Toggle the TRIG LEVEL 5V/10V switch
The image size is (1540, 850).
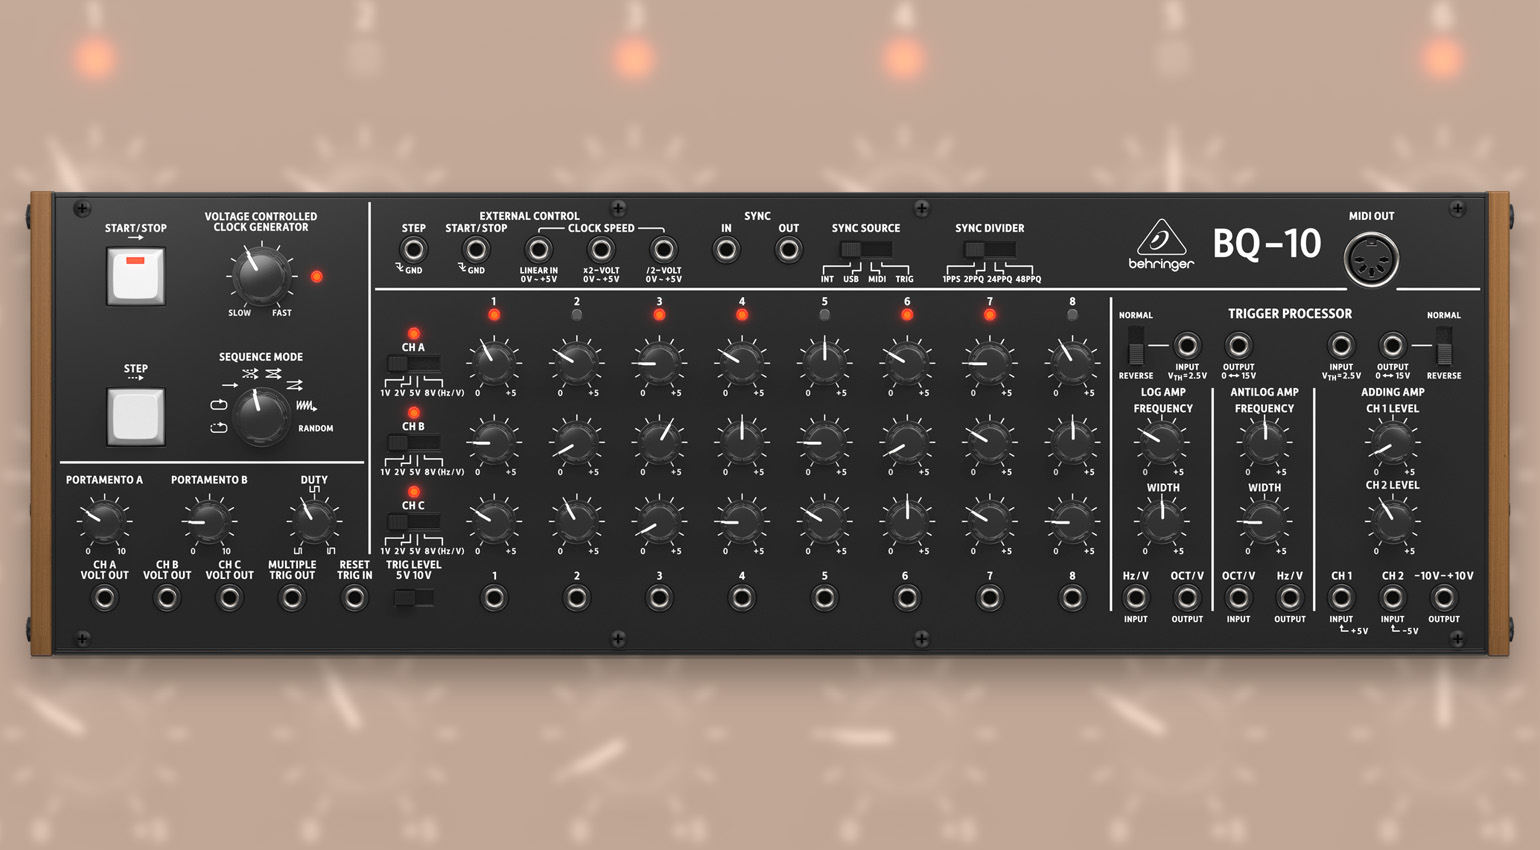click(x=413, y=598)
